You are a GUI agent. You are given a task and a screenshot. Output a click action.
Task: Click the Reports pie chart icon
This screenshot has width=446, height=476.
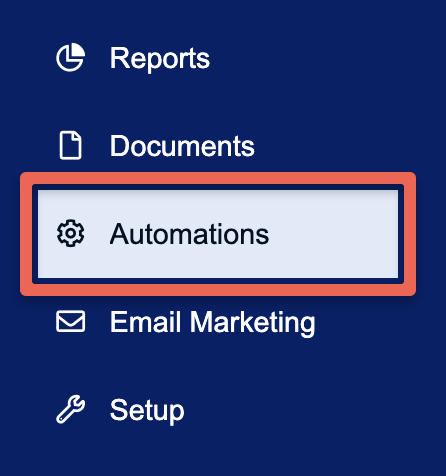point(70,57)
